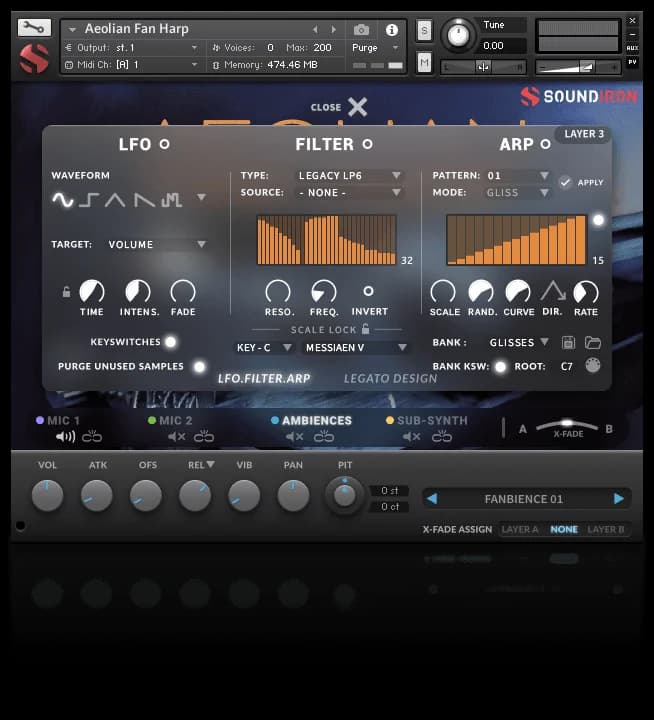Image resolution: width=654 pixels, height=720 pixels.
Task: Close the LFO filter arp panel
Action: point(357,107)
